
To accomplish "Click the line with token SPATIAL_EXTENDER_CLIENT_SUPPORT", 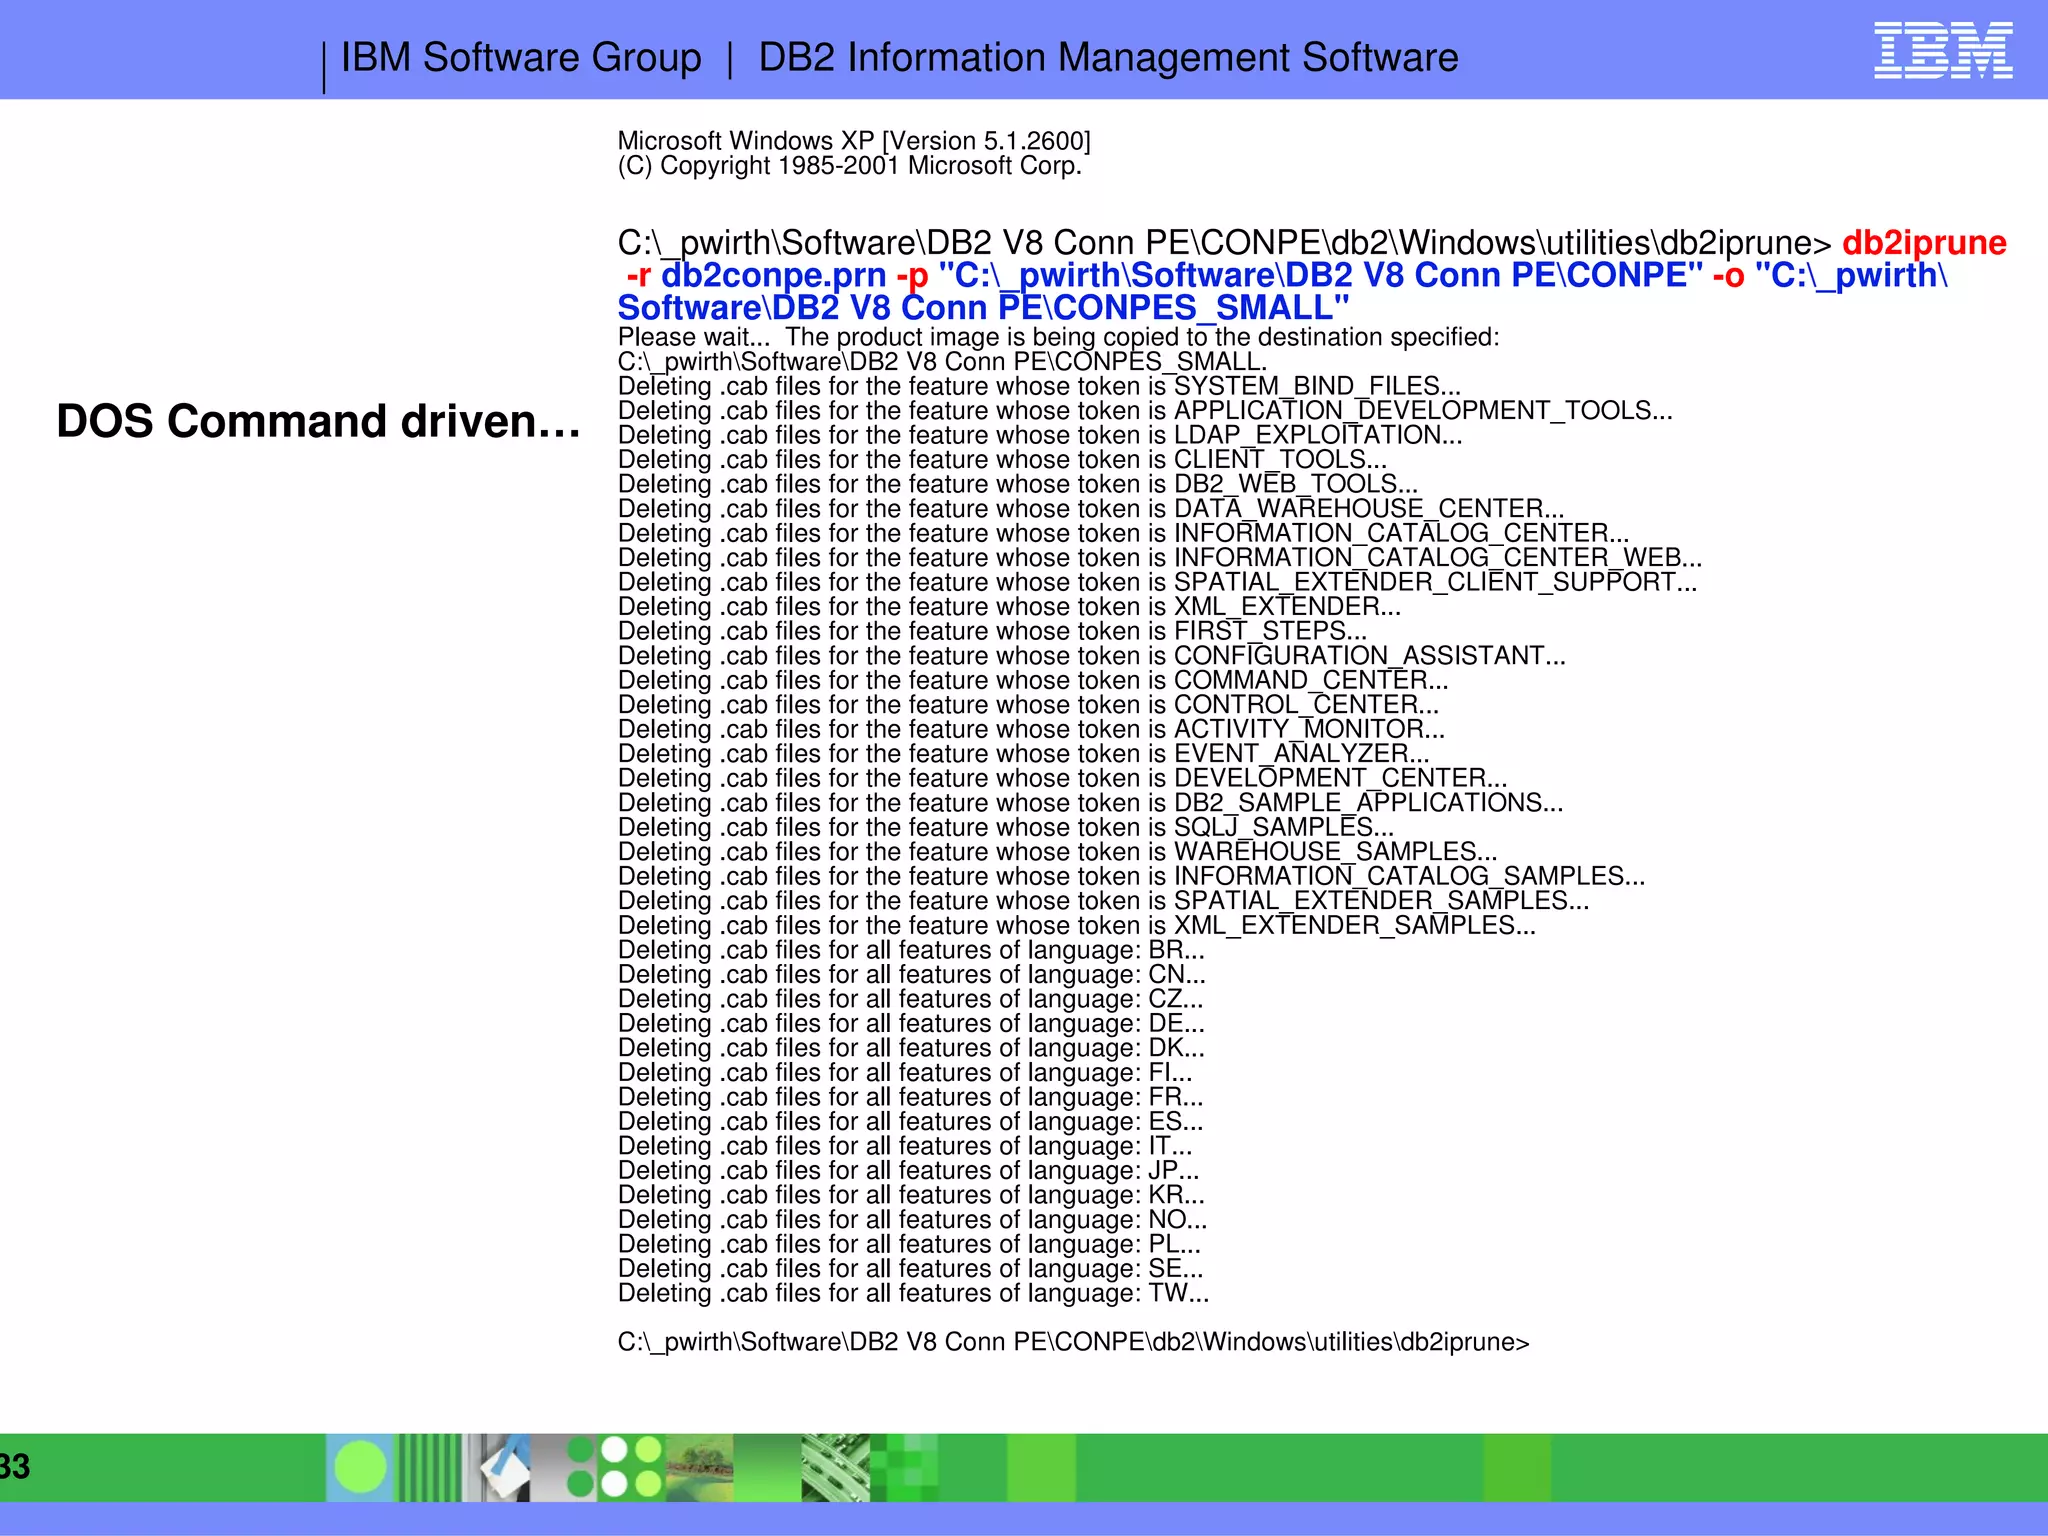I will (x=1158, y=582).
